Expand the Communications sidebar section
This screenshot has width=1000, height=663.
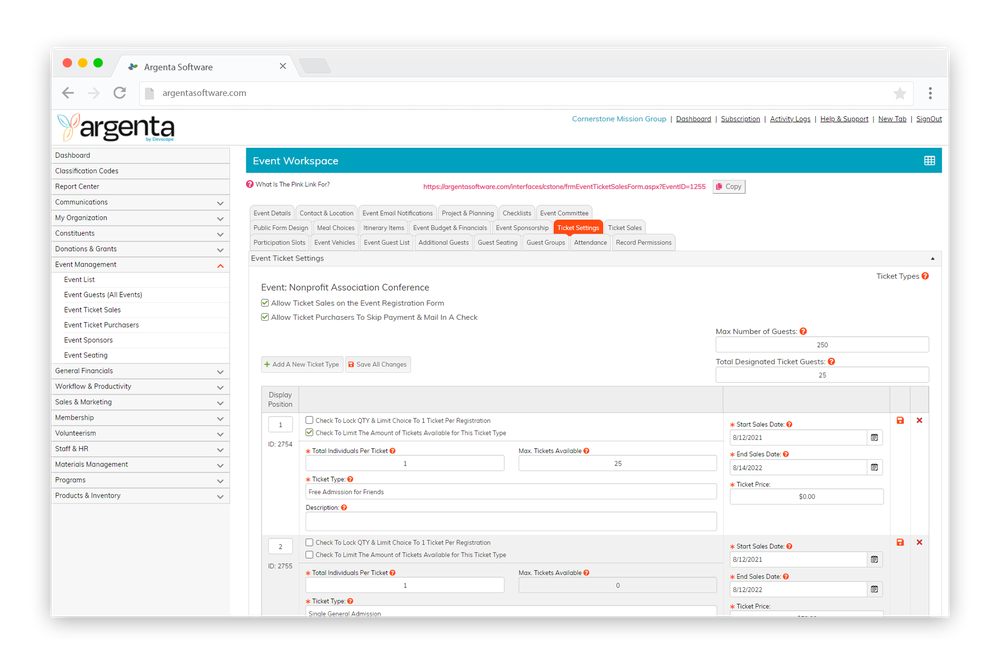140,203
